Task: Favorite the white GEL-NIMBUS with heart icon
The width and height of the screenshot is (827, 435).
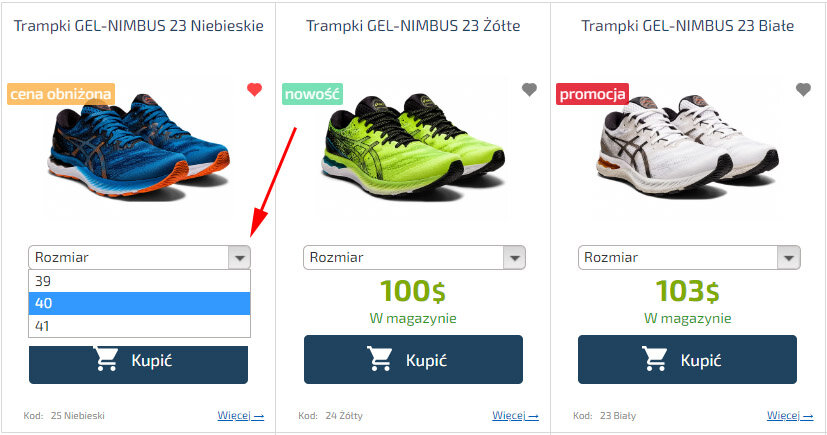Action: pos(803,90)
